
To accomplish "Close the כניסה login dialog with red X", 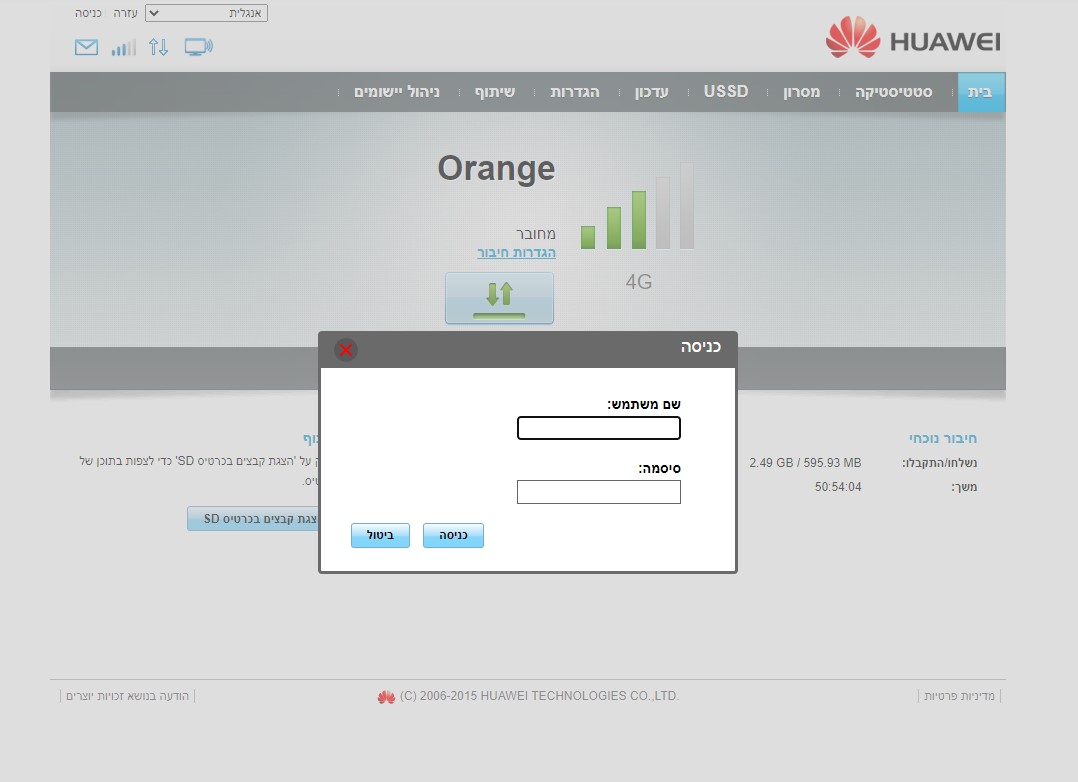I will coord(345,350).
